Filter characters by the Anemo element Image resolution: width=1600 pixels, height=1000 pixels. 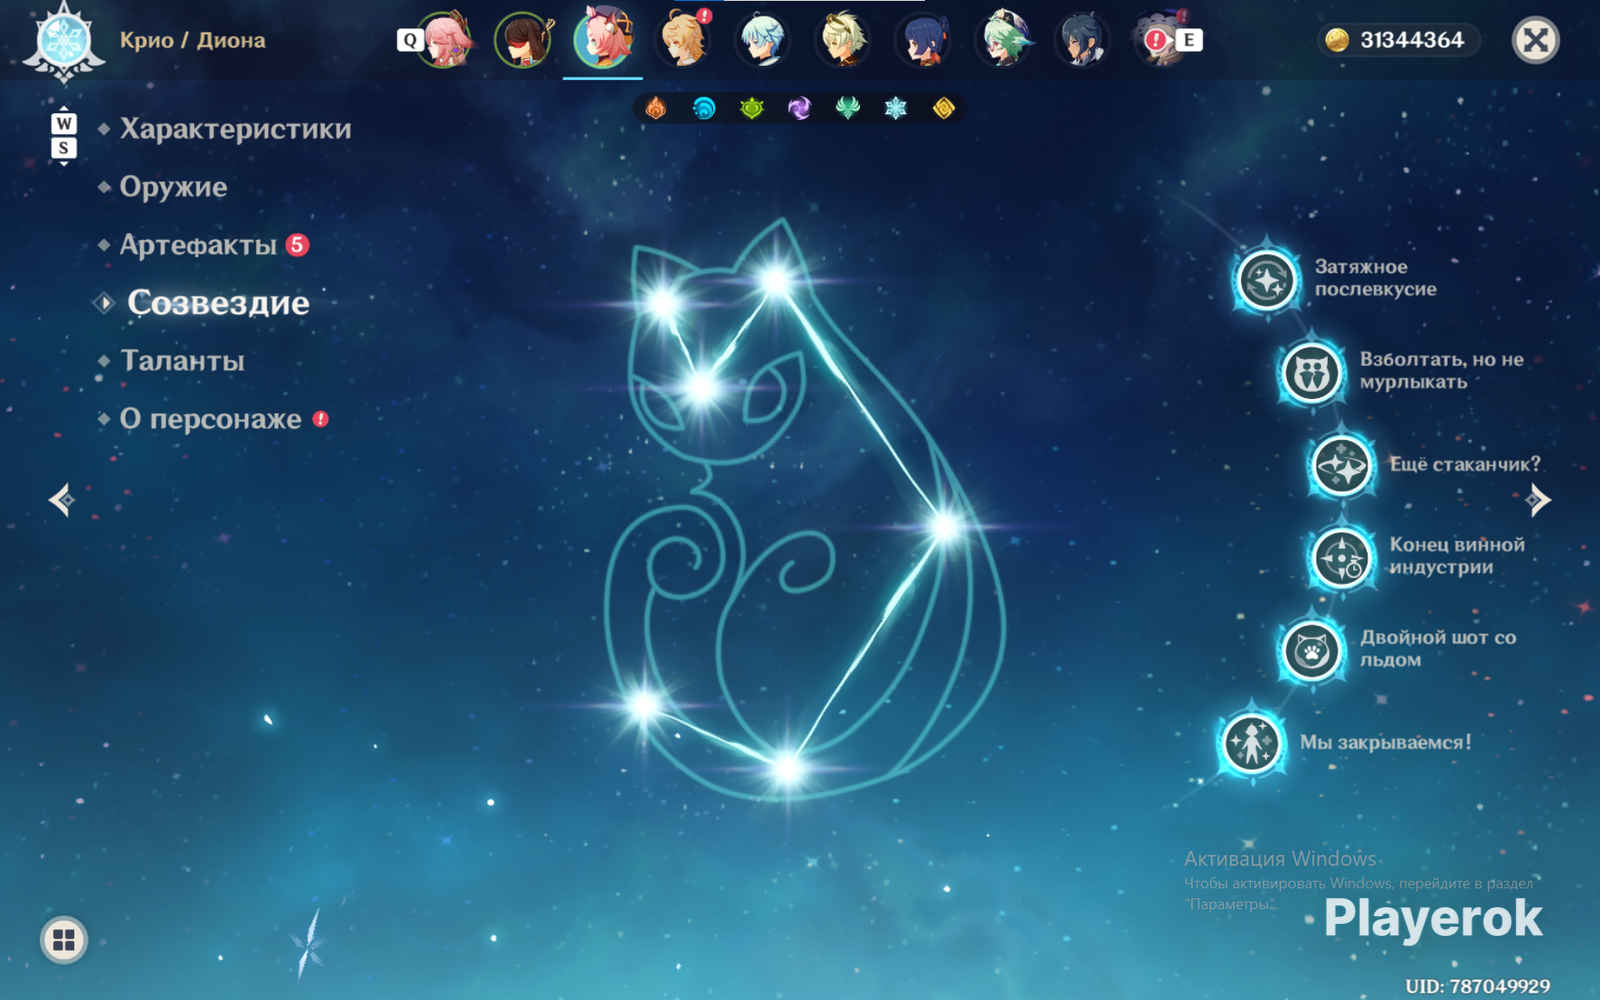pyautogui.click(x=847, y=108)
